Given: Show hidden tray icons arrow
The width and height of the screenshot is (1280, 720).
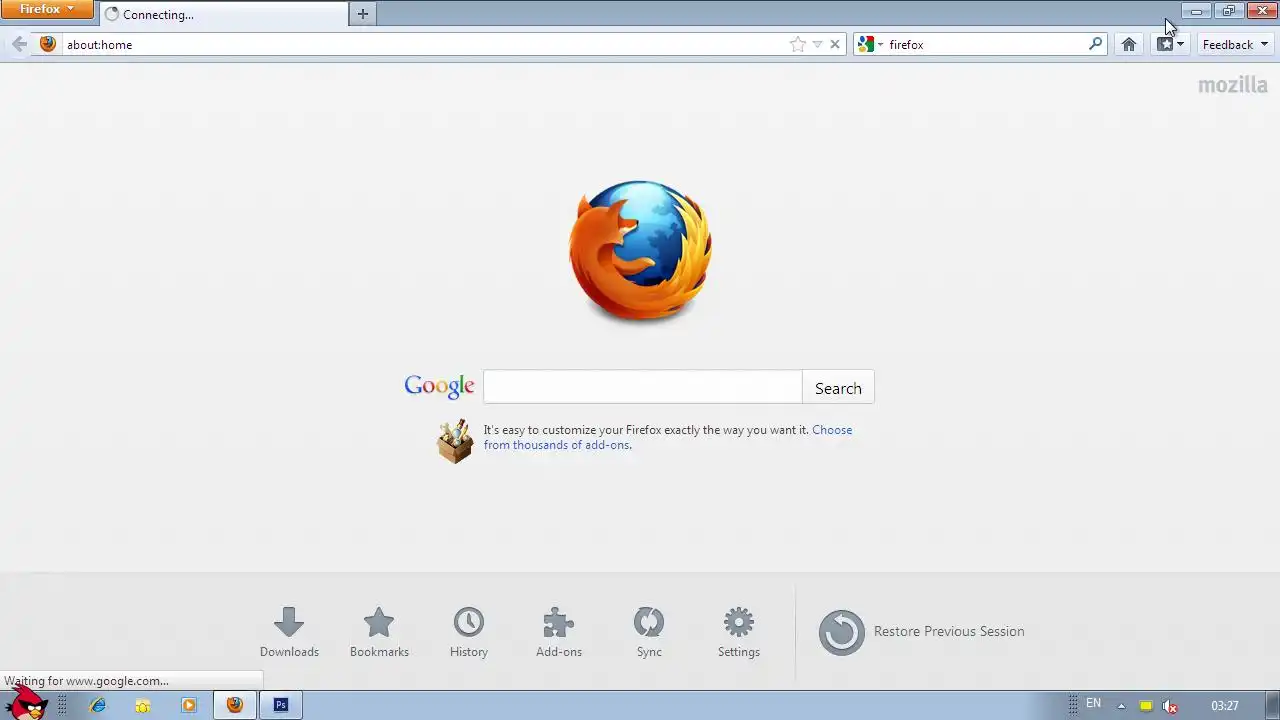Looking at the screenshot, I should [x=1121, y=706].
